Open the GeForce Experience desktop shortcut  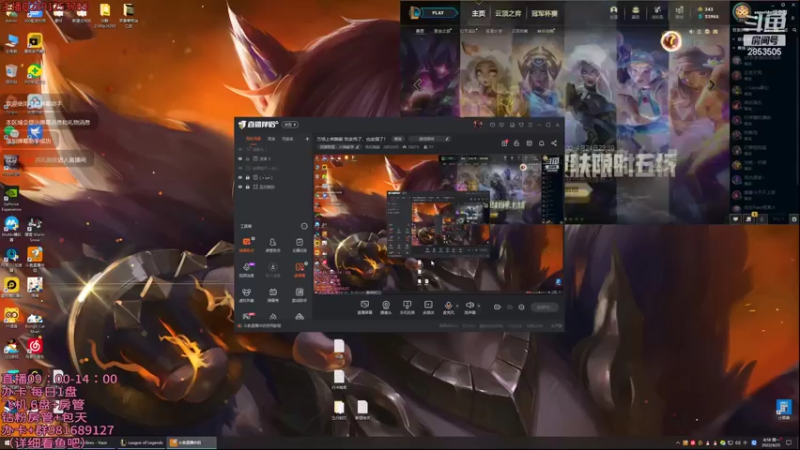pos(11,198)
